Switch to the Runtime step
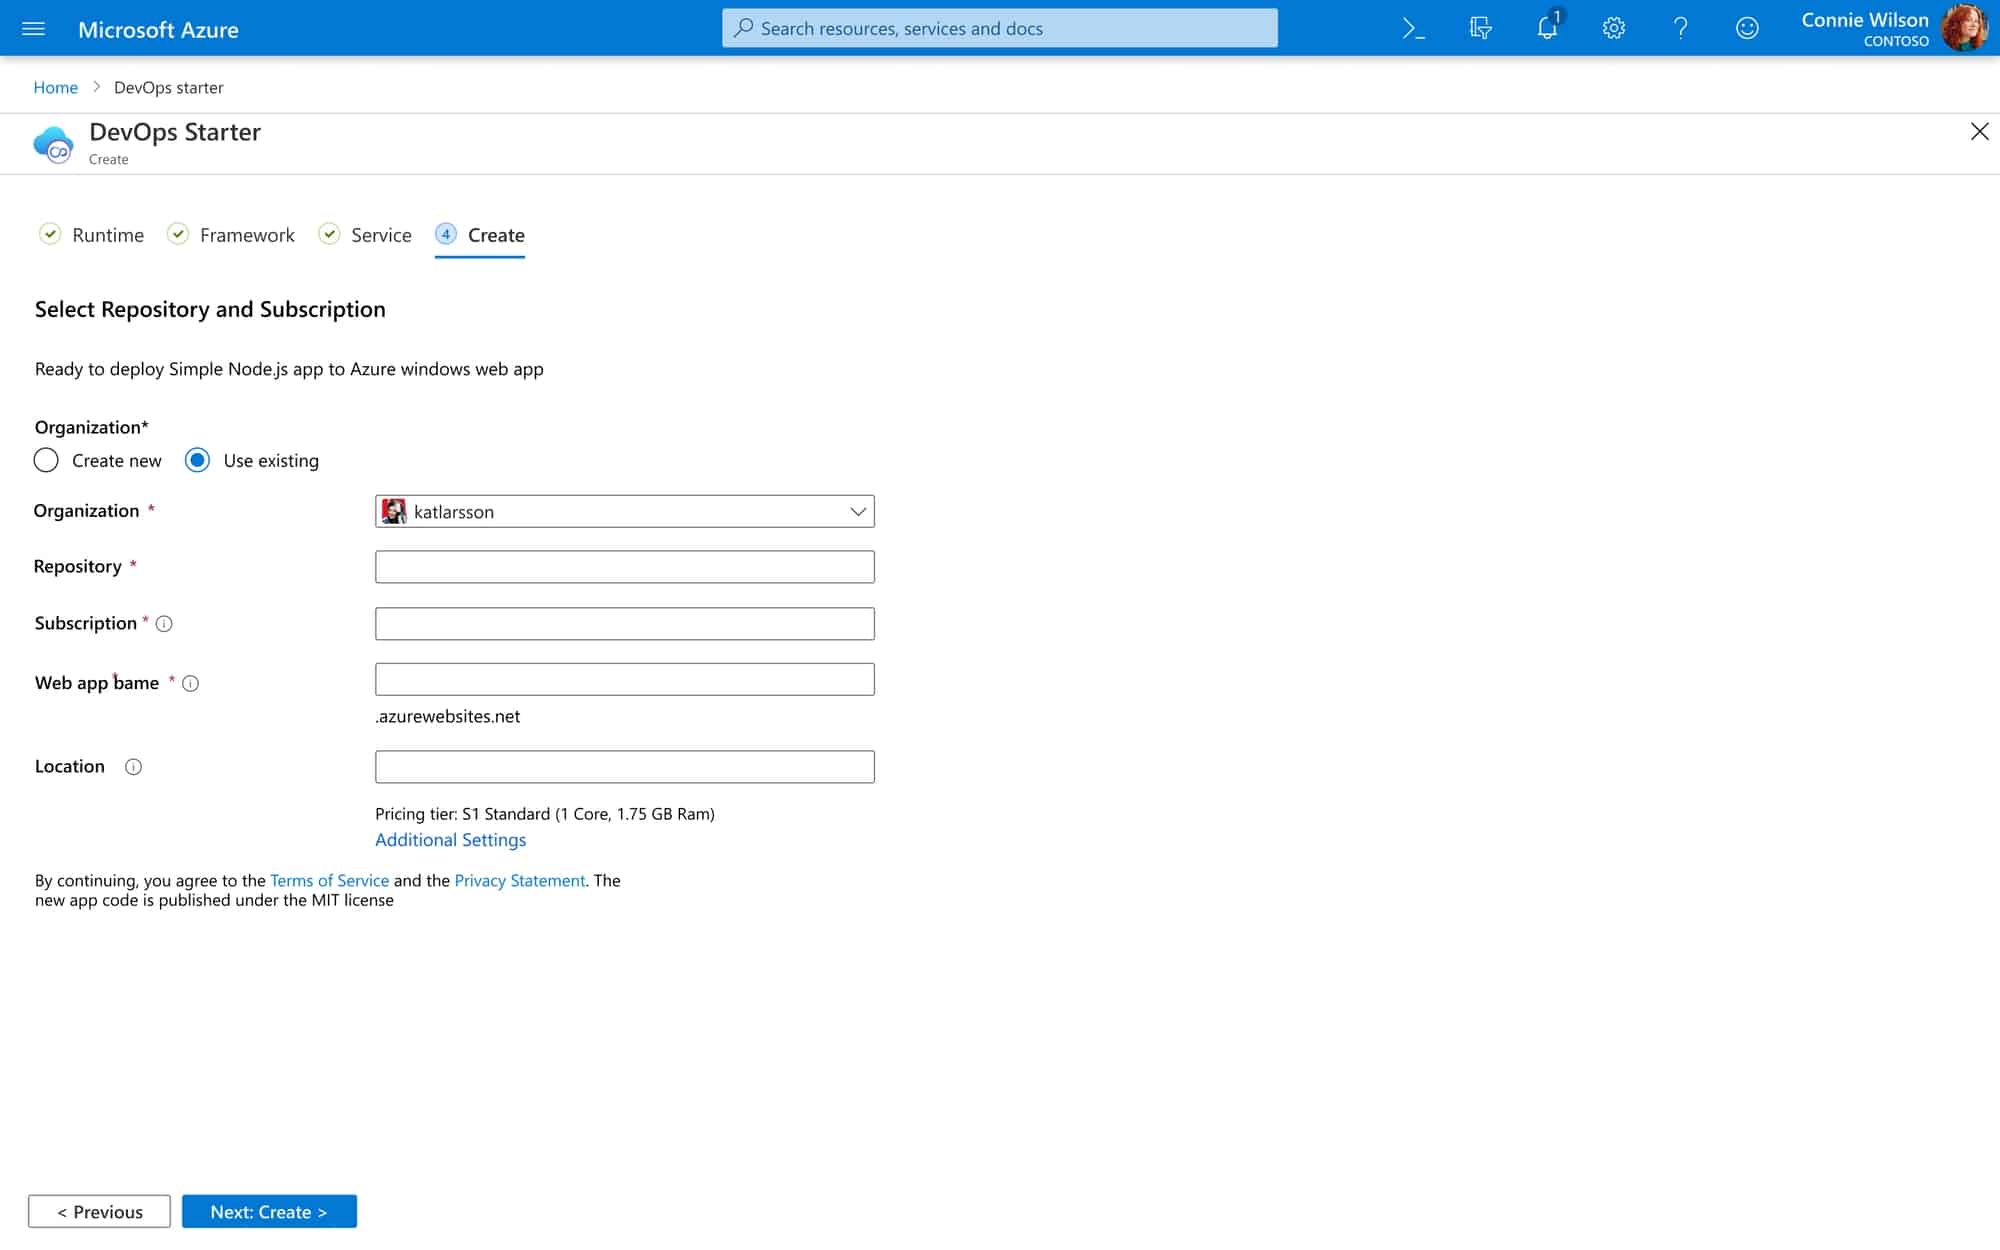The image size is (2000, 1250). pyautogui.click(x=108, y=234)
